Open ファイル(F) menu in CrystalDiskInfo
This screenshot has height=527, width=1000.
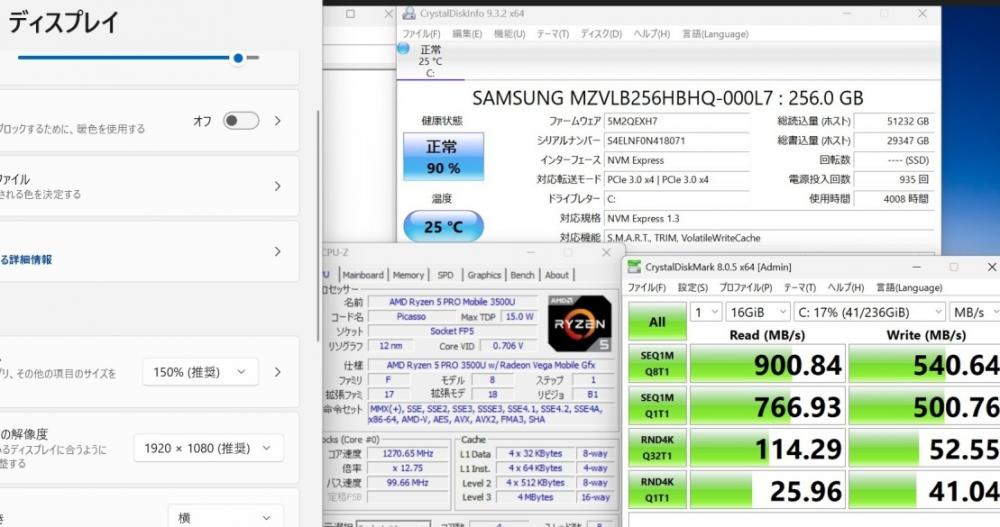coord(421,34)
